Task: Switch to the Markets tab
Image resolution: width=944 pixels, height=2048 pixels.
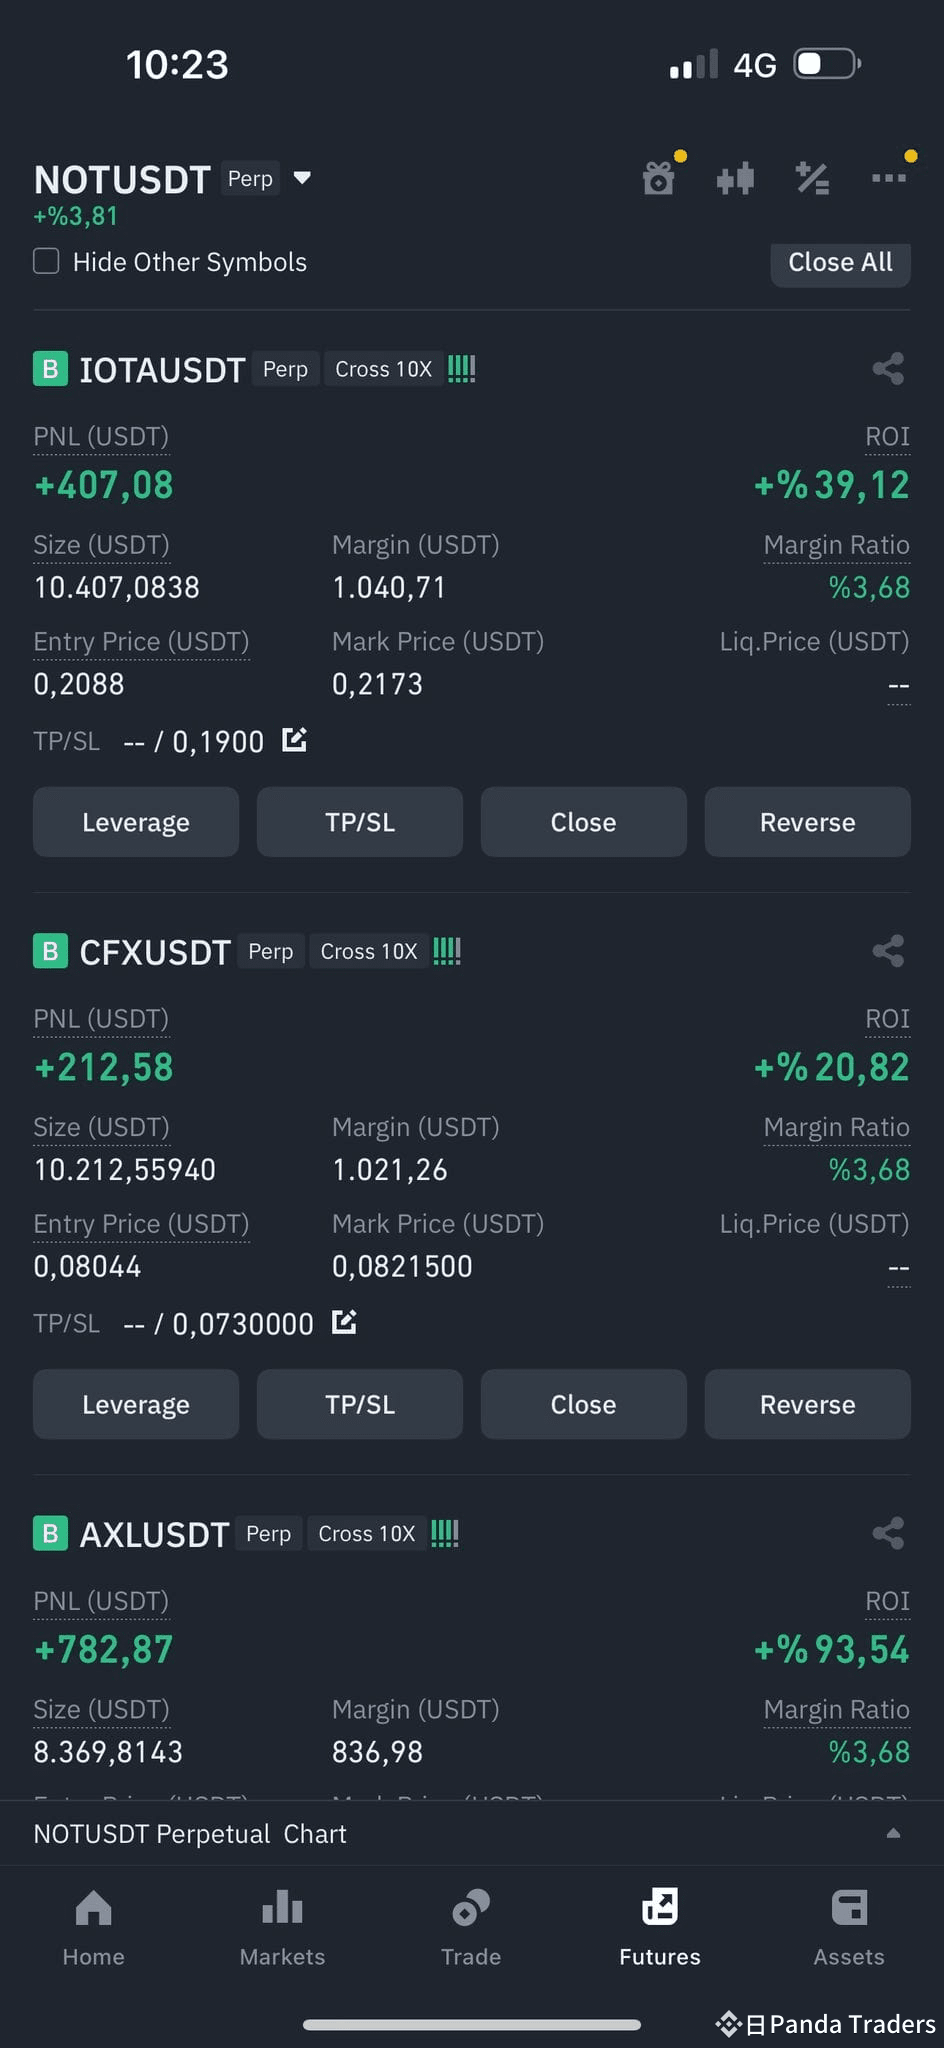Action: [282, 1928]
